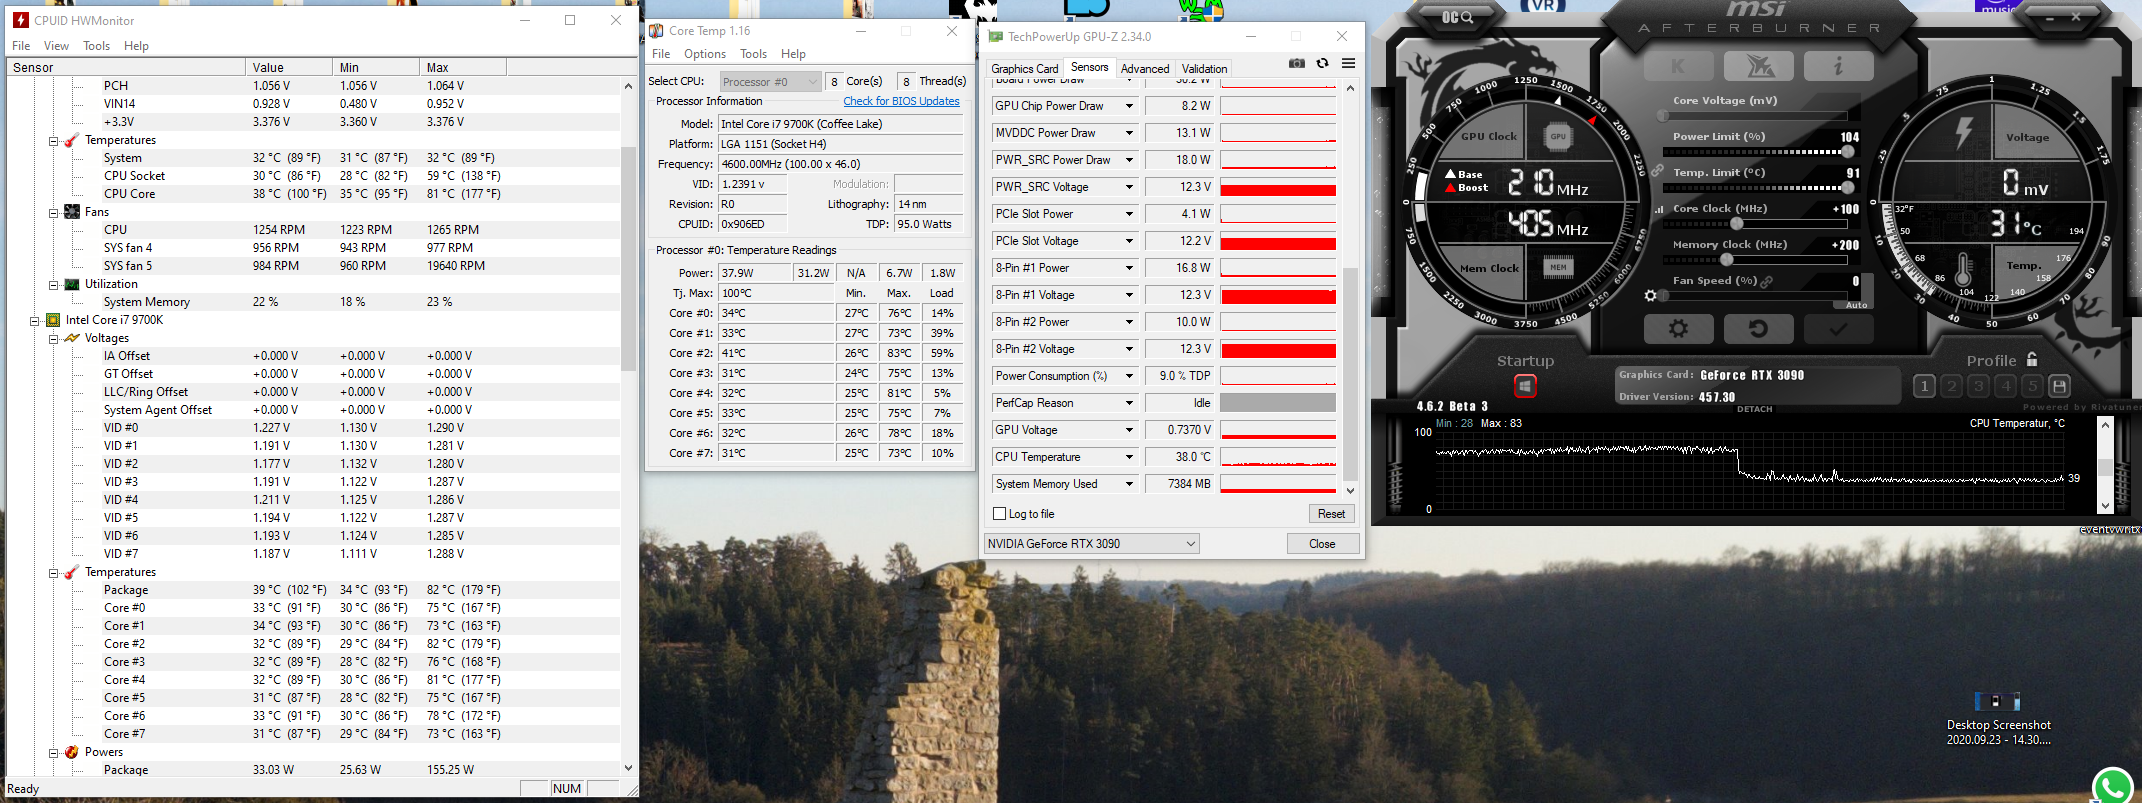Viewport: 2142px width, 803px height.
Task: Open the OC Scanner in Afterburner
Action: pyautogui.click(x=1457, y=17)
